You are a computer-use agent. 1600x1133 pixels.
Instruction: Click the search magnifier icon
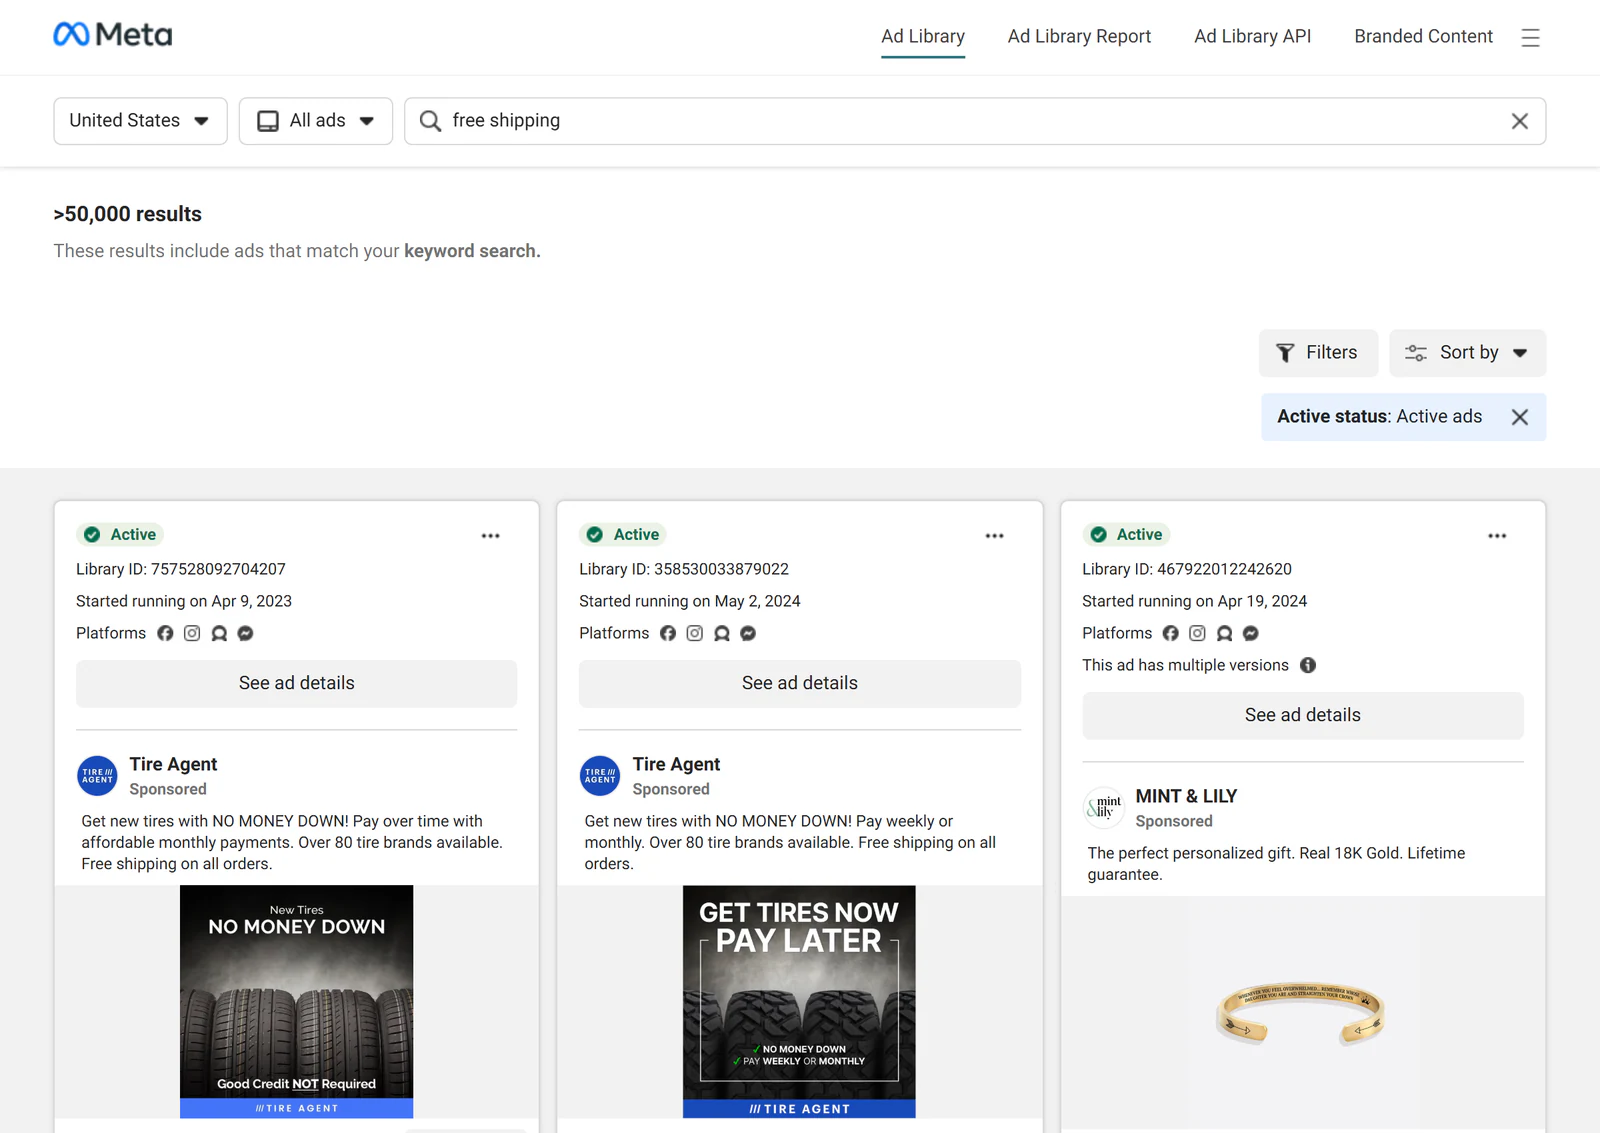click(430, 121)
